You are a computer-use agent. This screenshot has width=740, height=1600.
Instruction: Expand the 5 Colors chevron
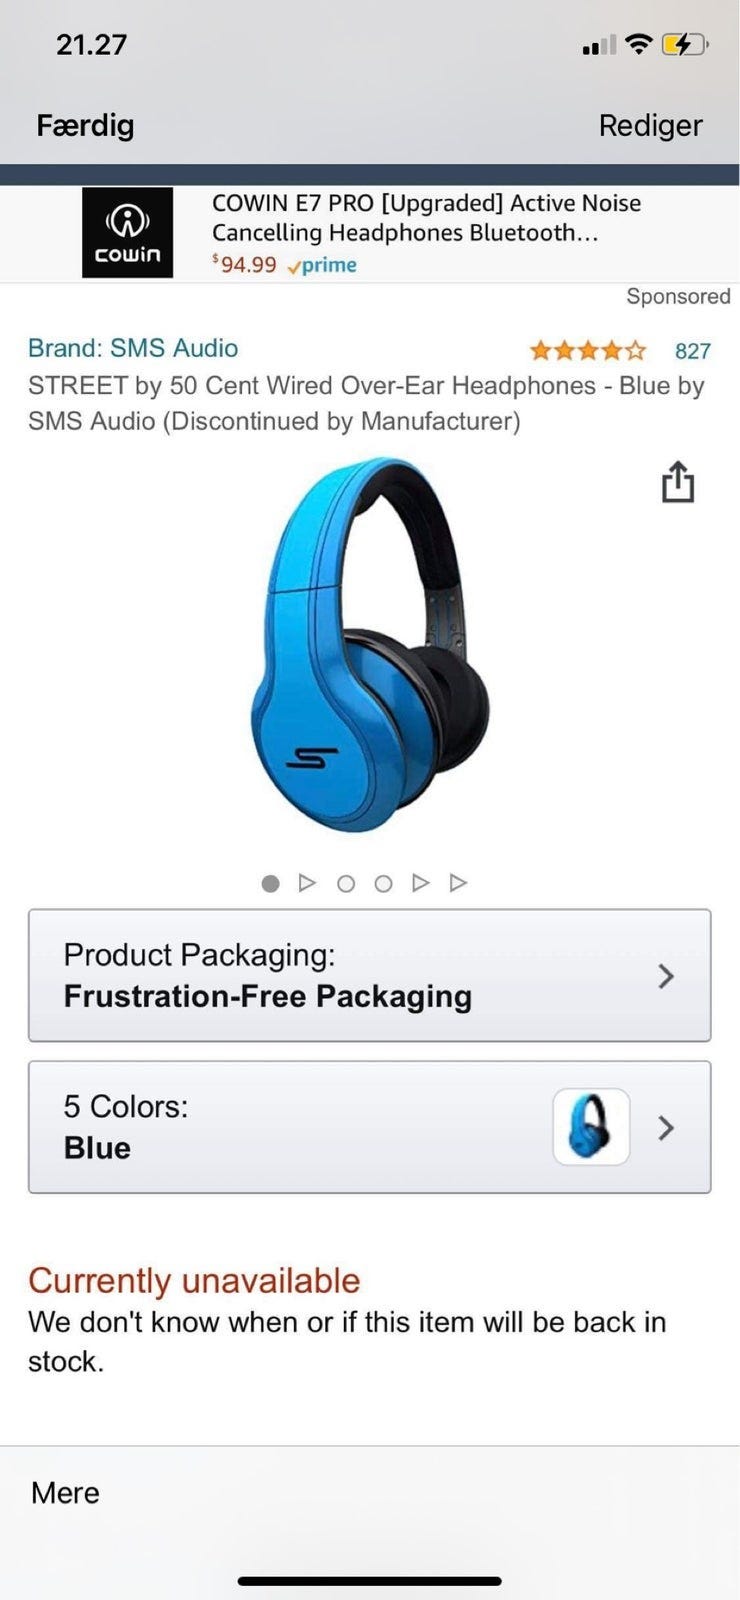(x=666, y=1128)
